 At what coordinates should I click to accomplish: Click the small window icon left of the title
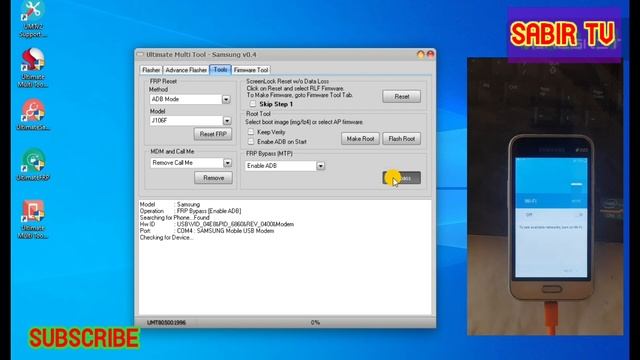coord(140,54)
